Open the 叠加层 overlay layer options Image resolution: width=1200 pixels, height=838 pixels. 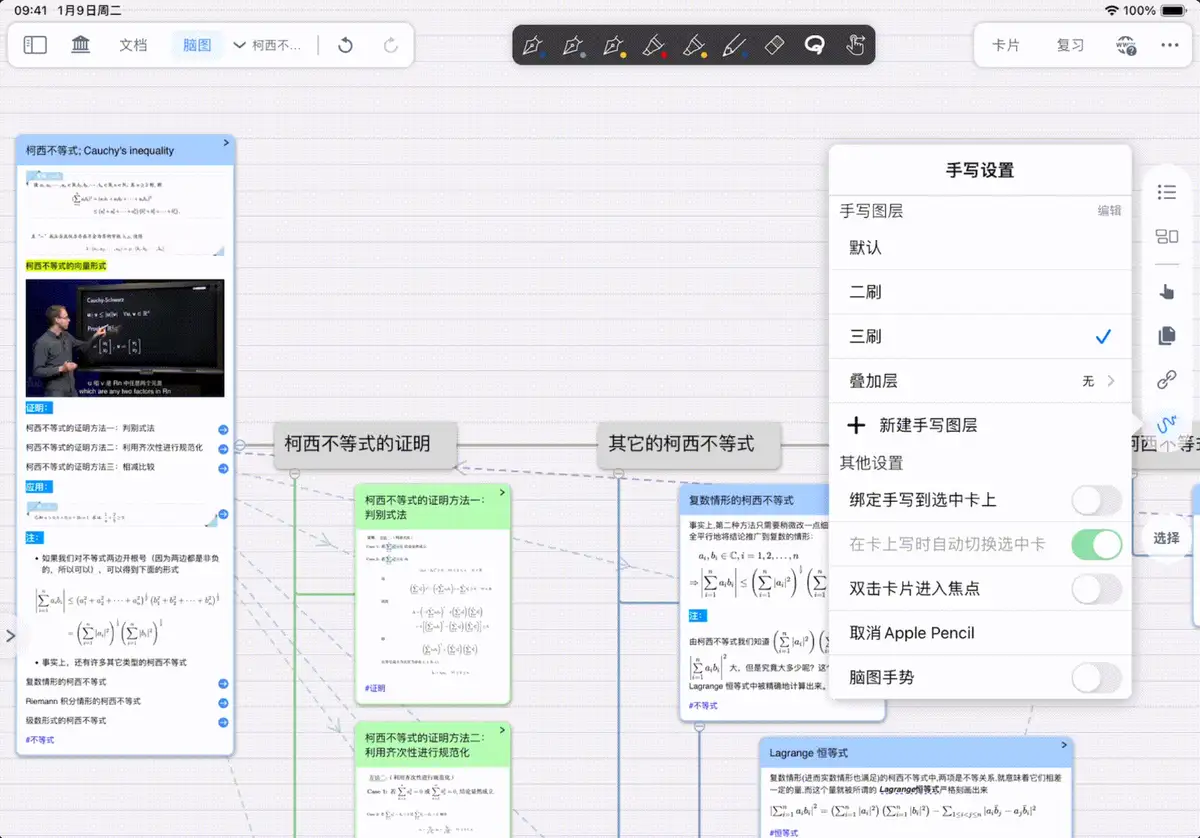coord(981,381)
